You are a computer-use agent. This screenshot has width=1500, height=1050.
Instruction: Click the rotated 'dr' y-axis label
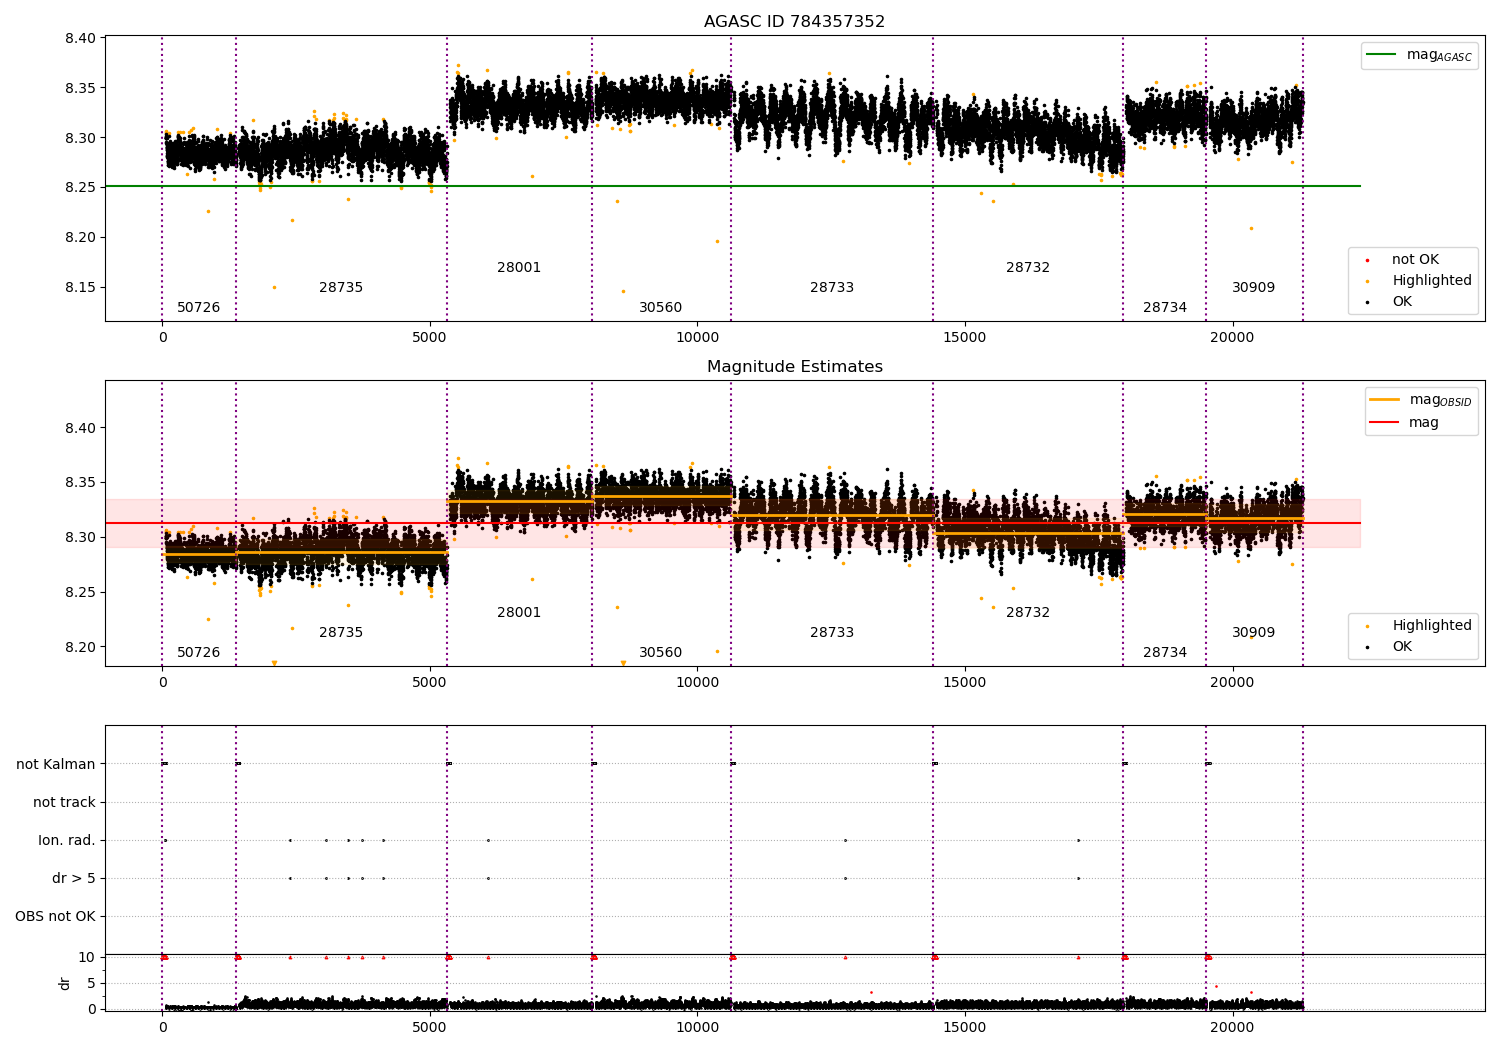[x=65, y=983]
